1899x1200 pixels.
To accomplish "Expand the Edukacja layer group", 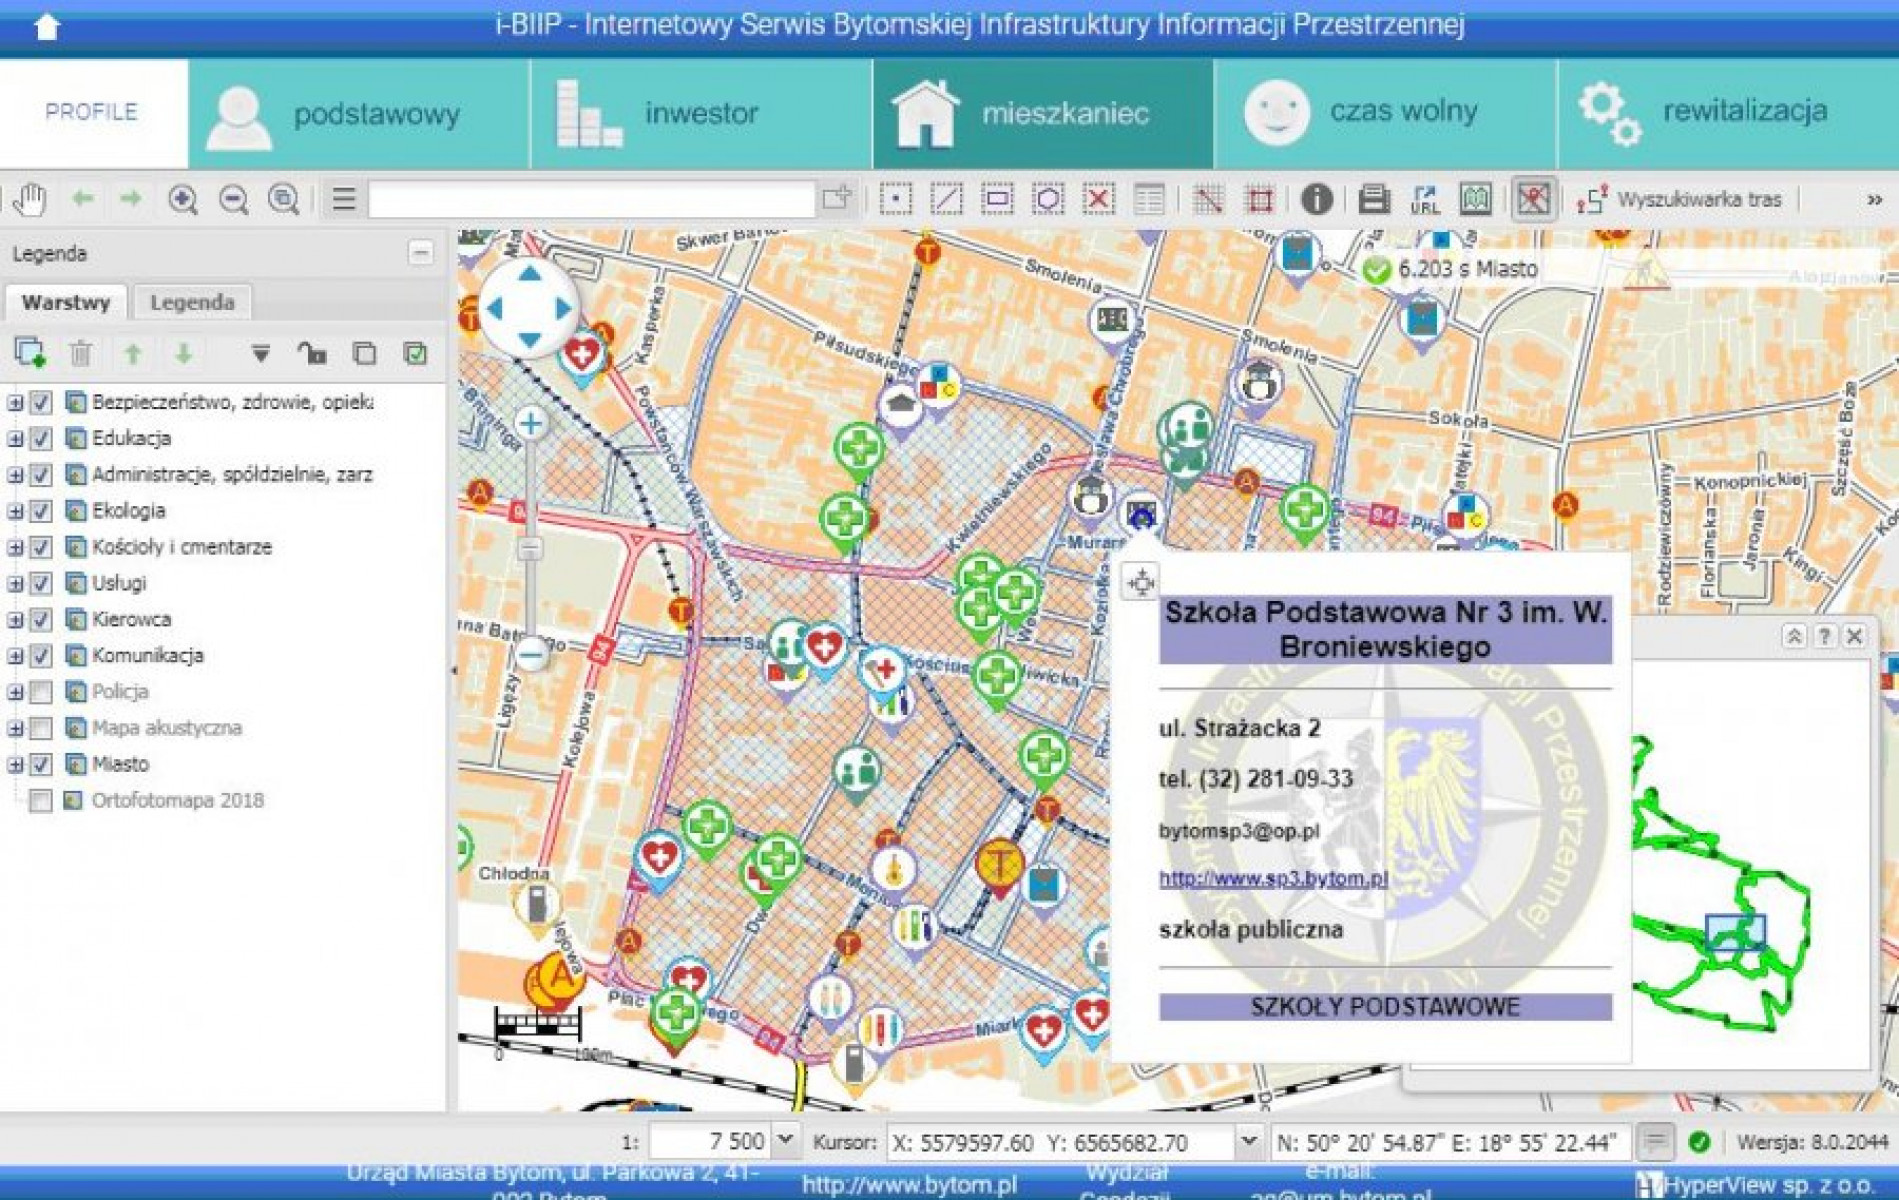I will coord(15,438).
